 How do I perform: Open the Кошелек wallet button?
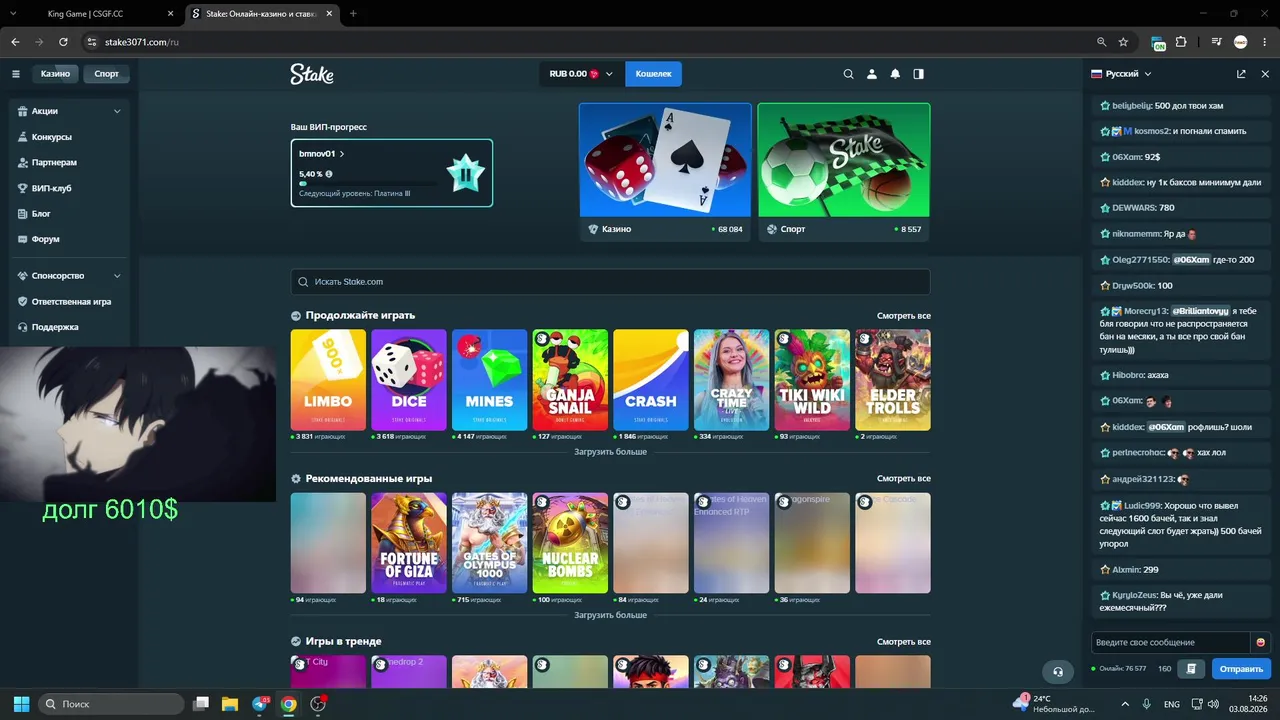pos(654,74)
